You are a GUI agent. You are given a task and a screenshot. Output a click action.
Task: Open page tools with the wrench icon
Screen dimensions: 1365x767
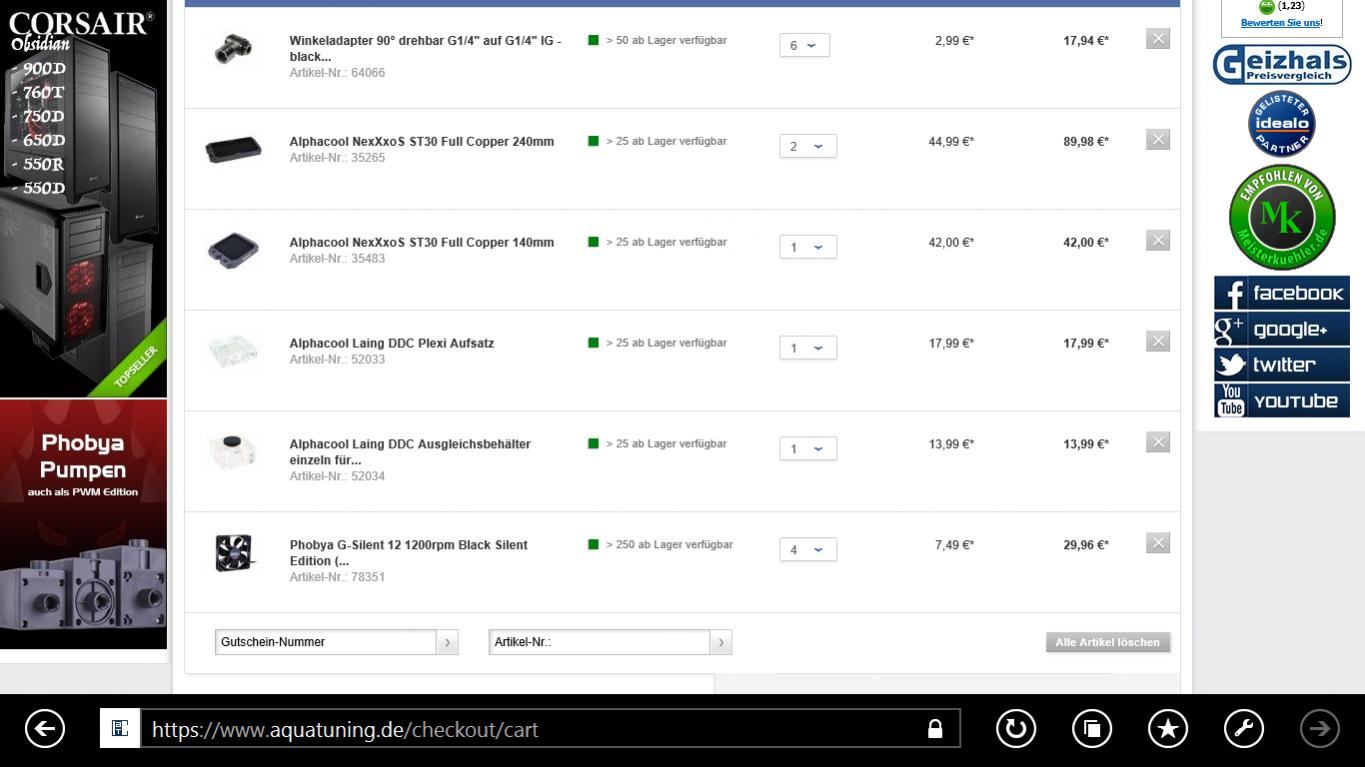point(1244,729)
